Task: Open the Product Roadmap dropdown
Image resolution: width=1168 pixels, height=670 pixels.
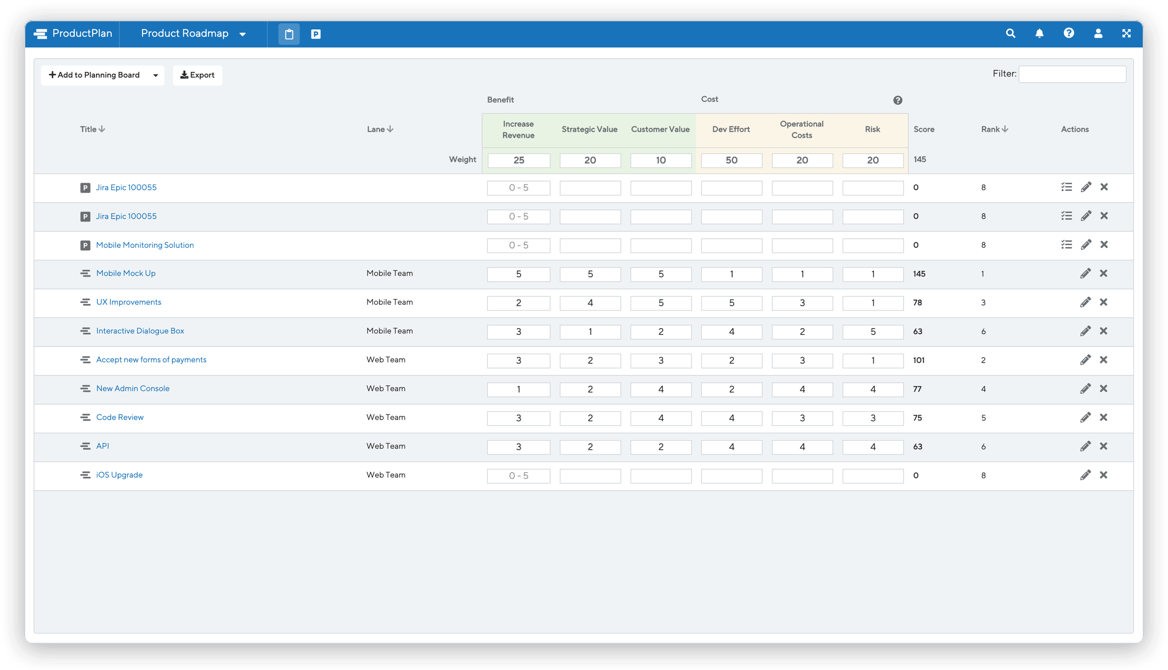Action: point(193,34)
